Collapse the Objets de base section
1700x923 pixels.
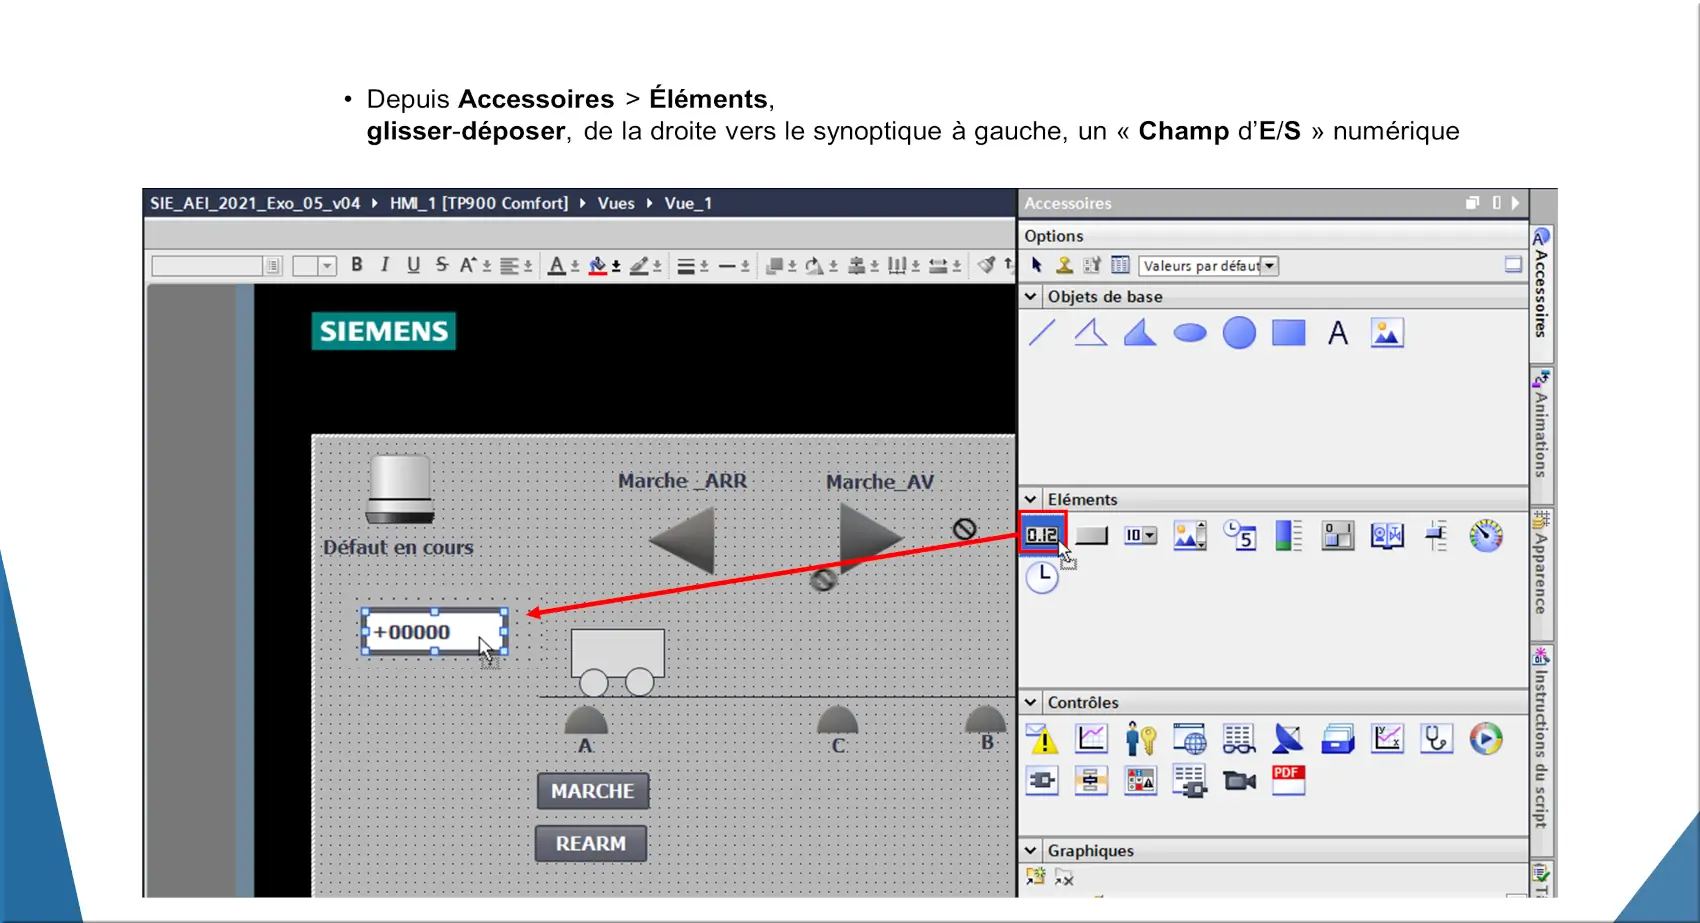pyautogui.click(x=1031, y=297)
